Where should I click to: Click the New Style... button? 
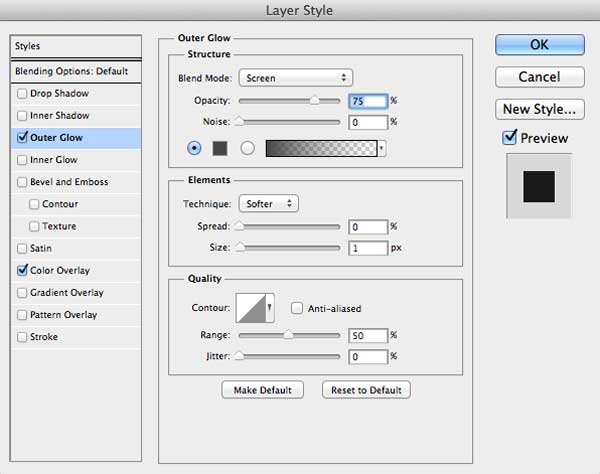pyautogui.click(x=540, y=109)
